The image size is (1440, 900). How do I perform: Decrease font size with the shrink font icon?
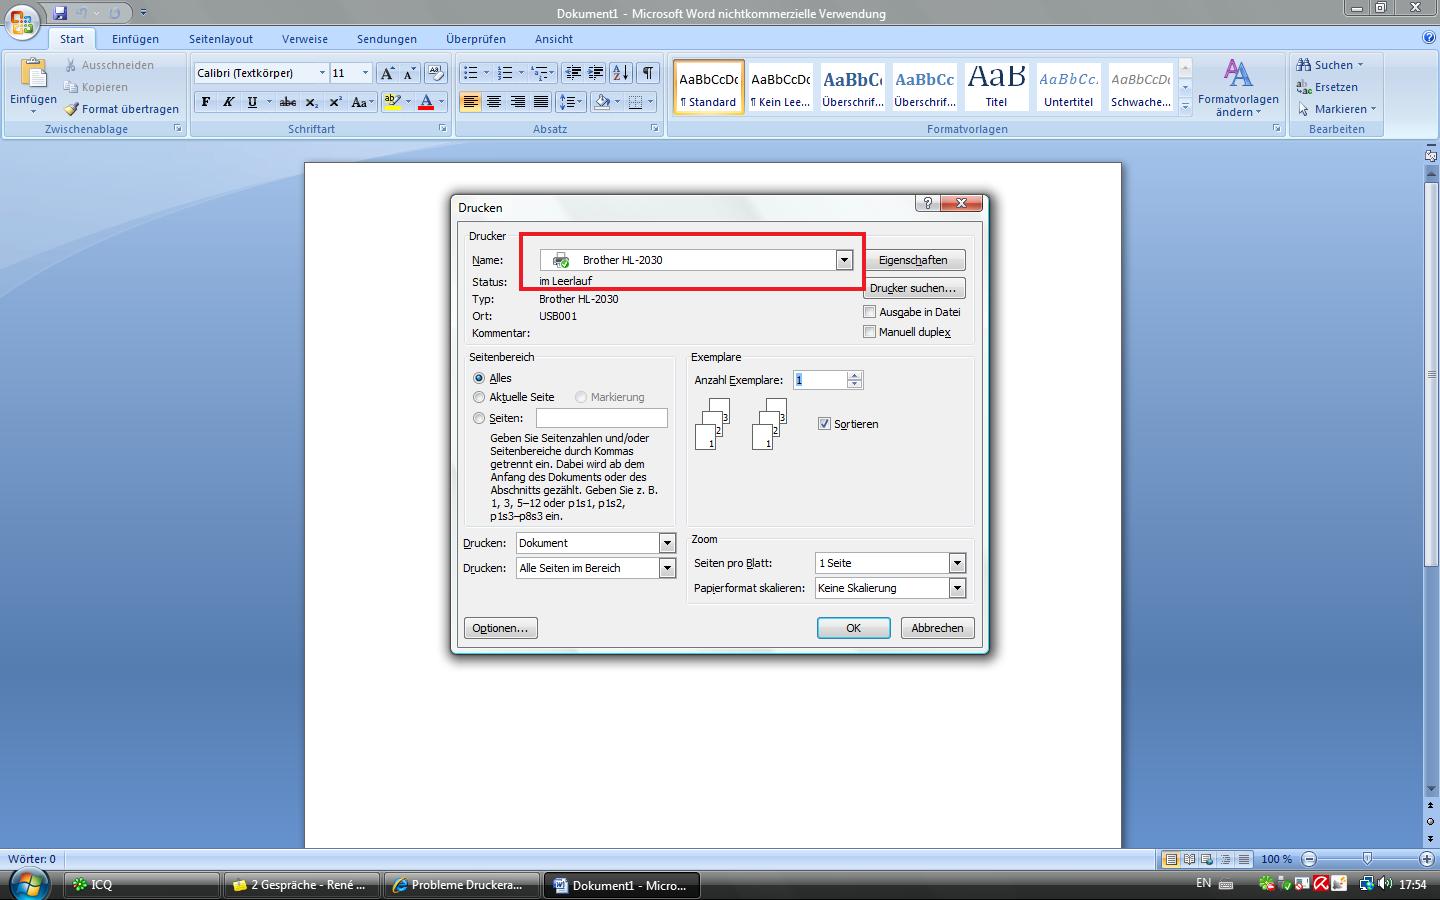point(409,73)
